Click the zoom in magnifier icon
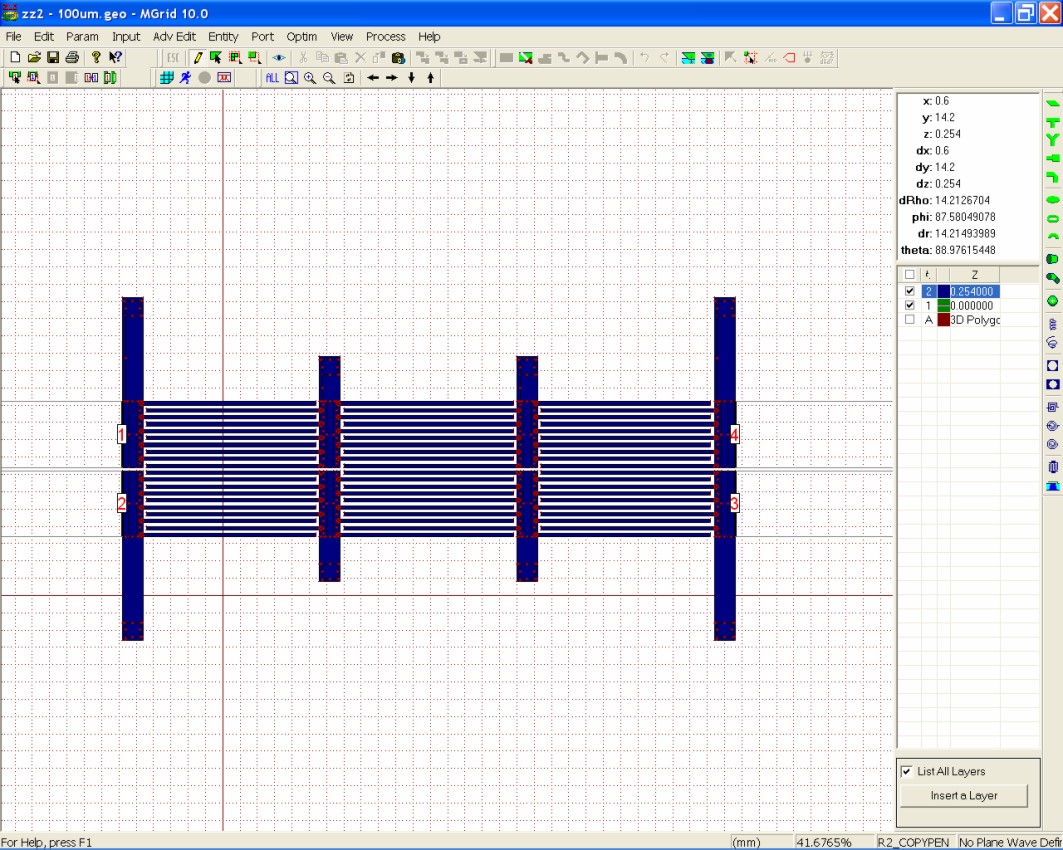The width and height of the screenshot is (1063, 850). 310,78
